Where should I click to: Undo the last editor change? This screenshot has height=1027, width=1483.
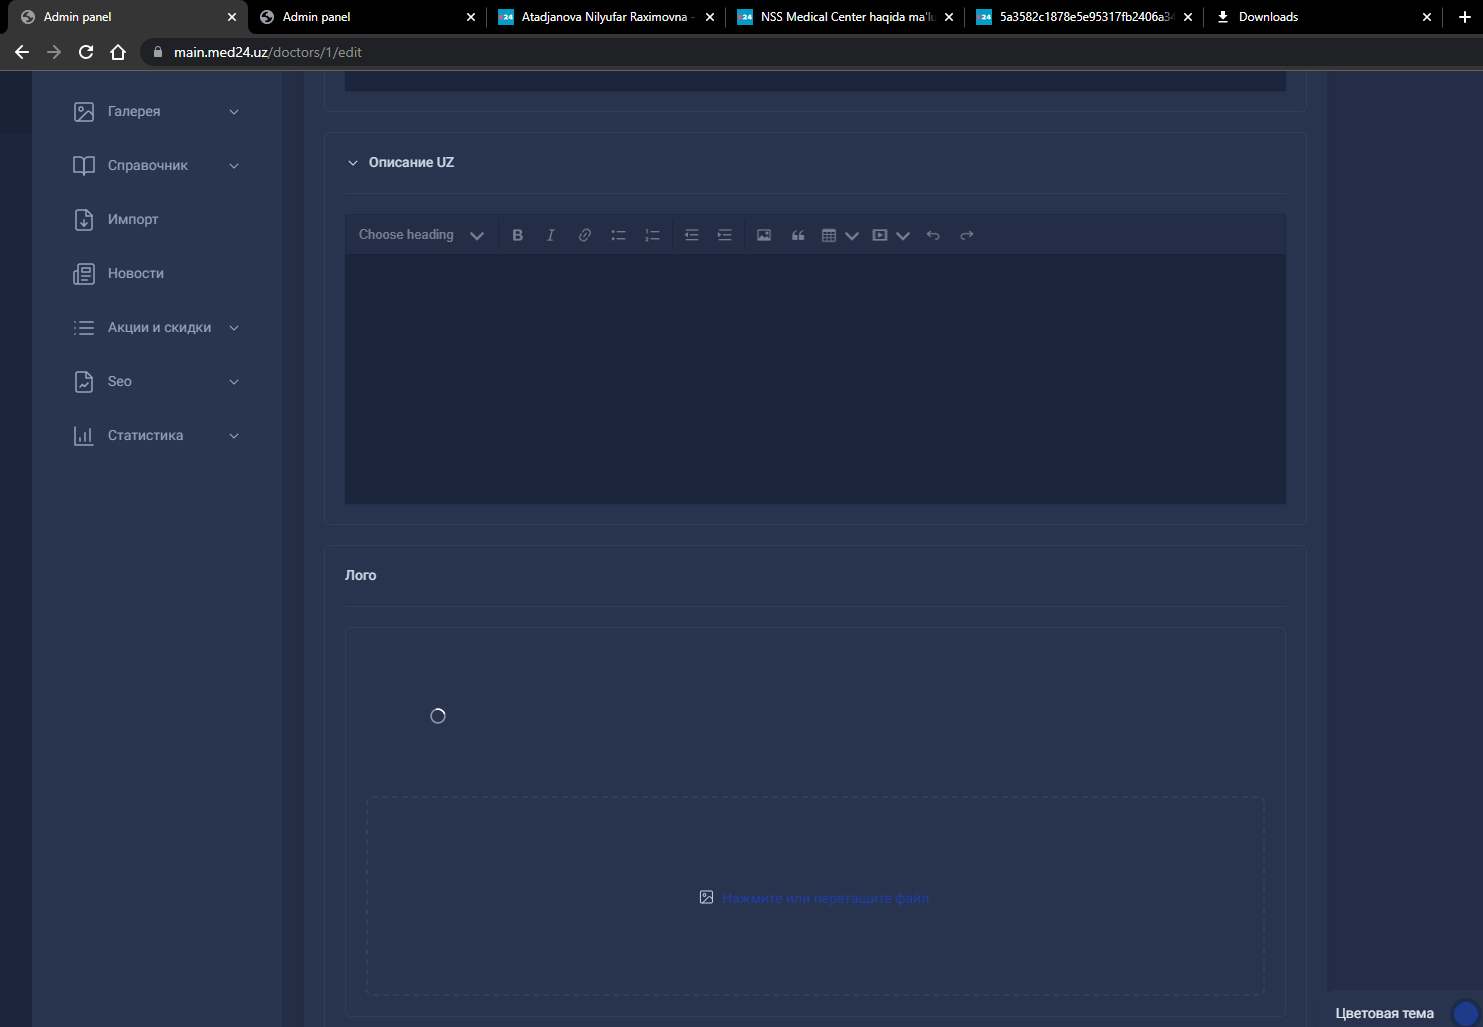[x=933, y=235]
